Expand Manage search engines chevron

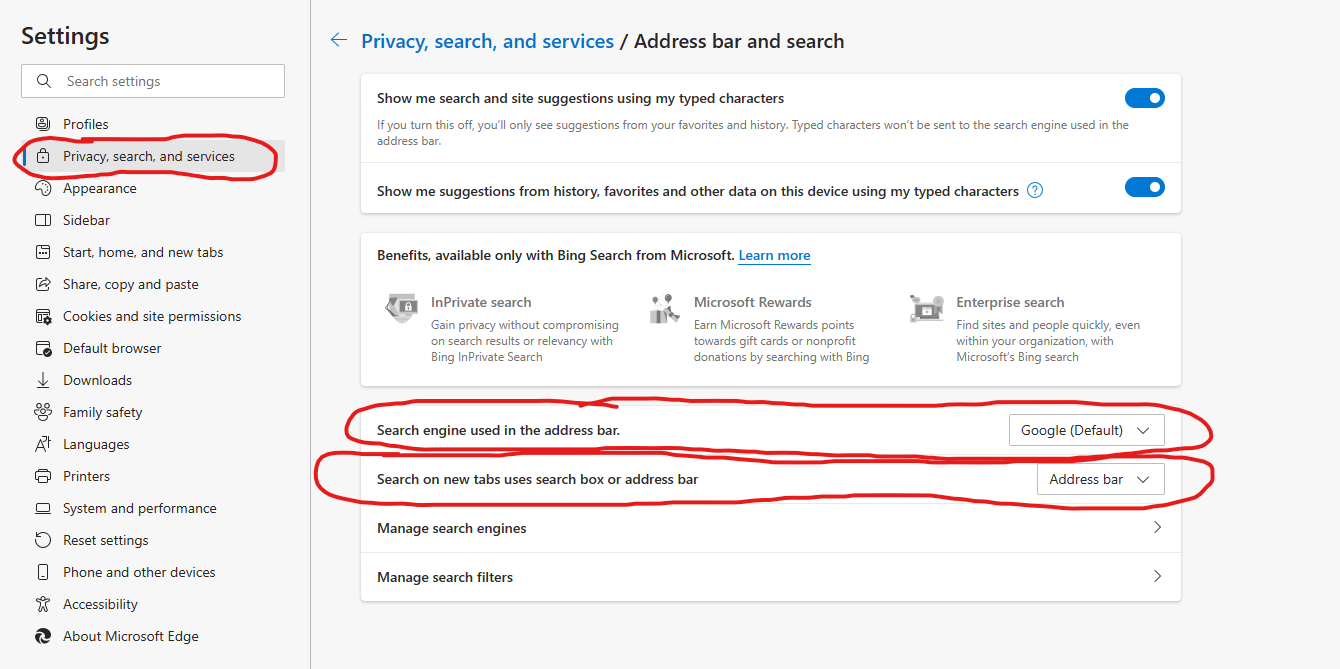pyautogui.click(x=1157, y=527)
